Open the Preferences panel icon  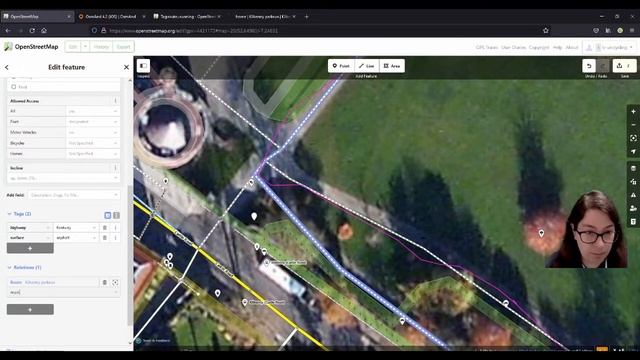[633, 208]
